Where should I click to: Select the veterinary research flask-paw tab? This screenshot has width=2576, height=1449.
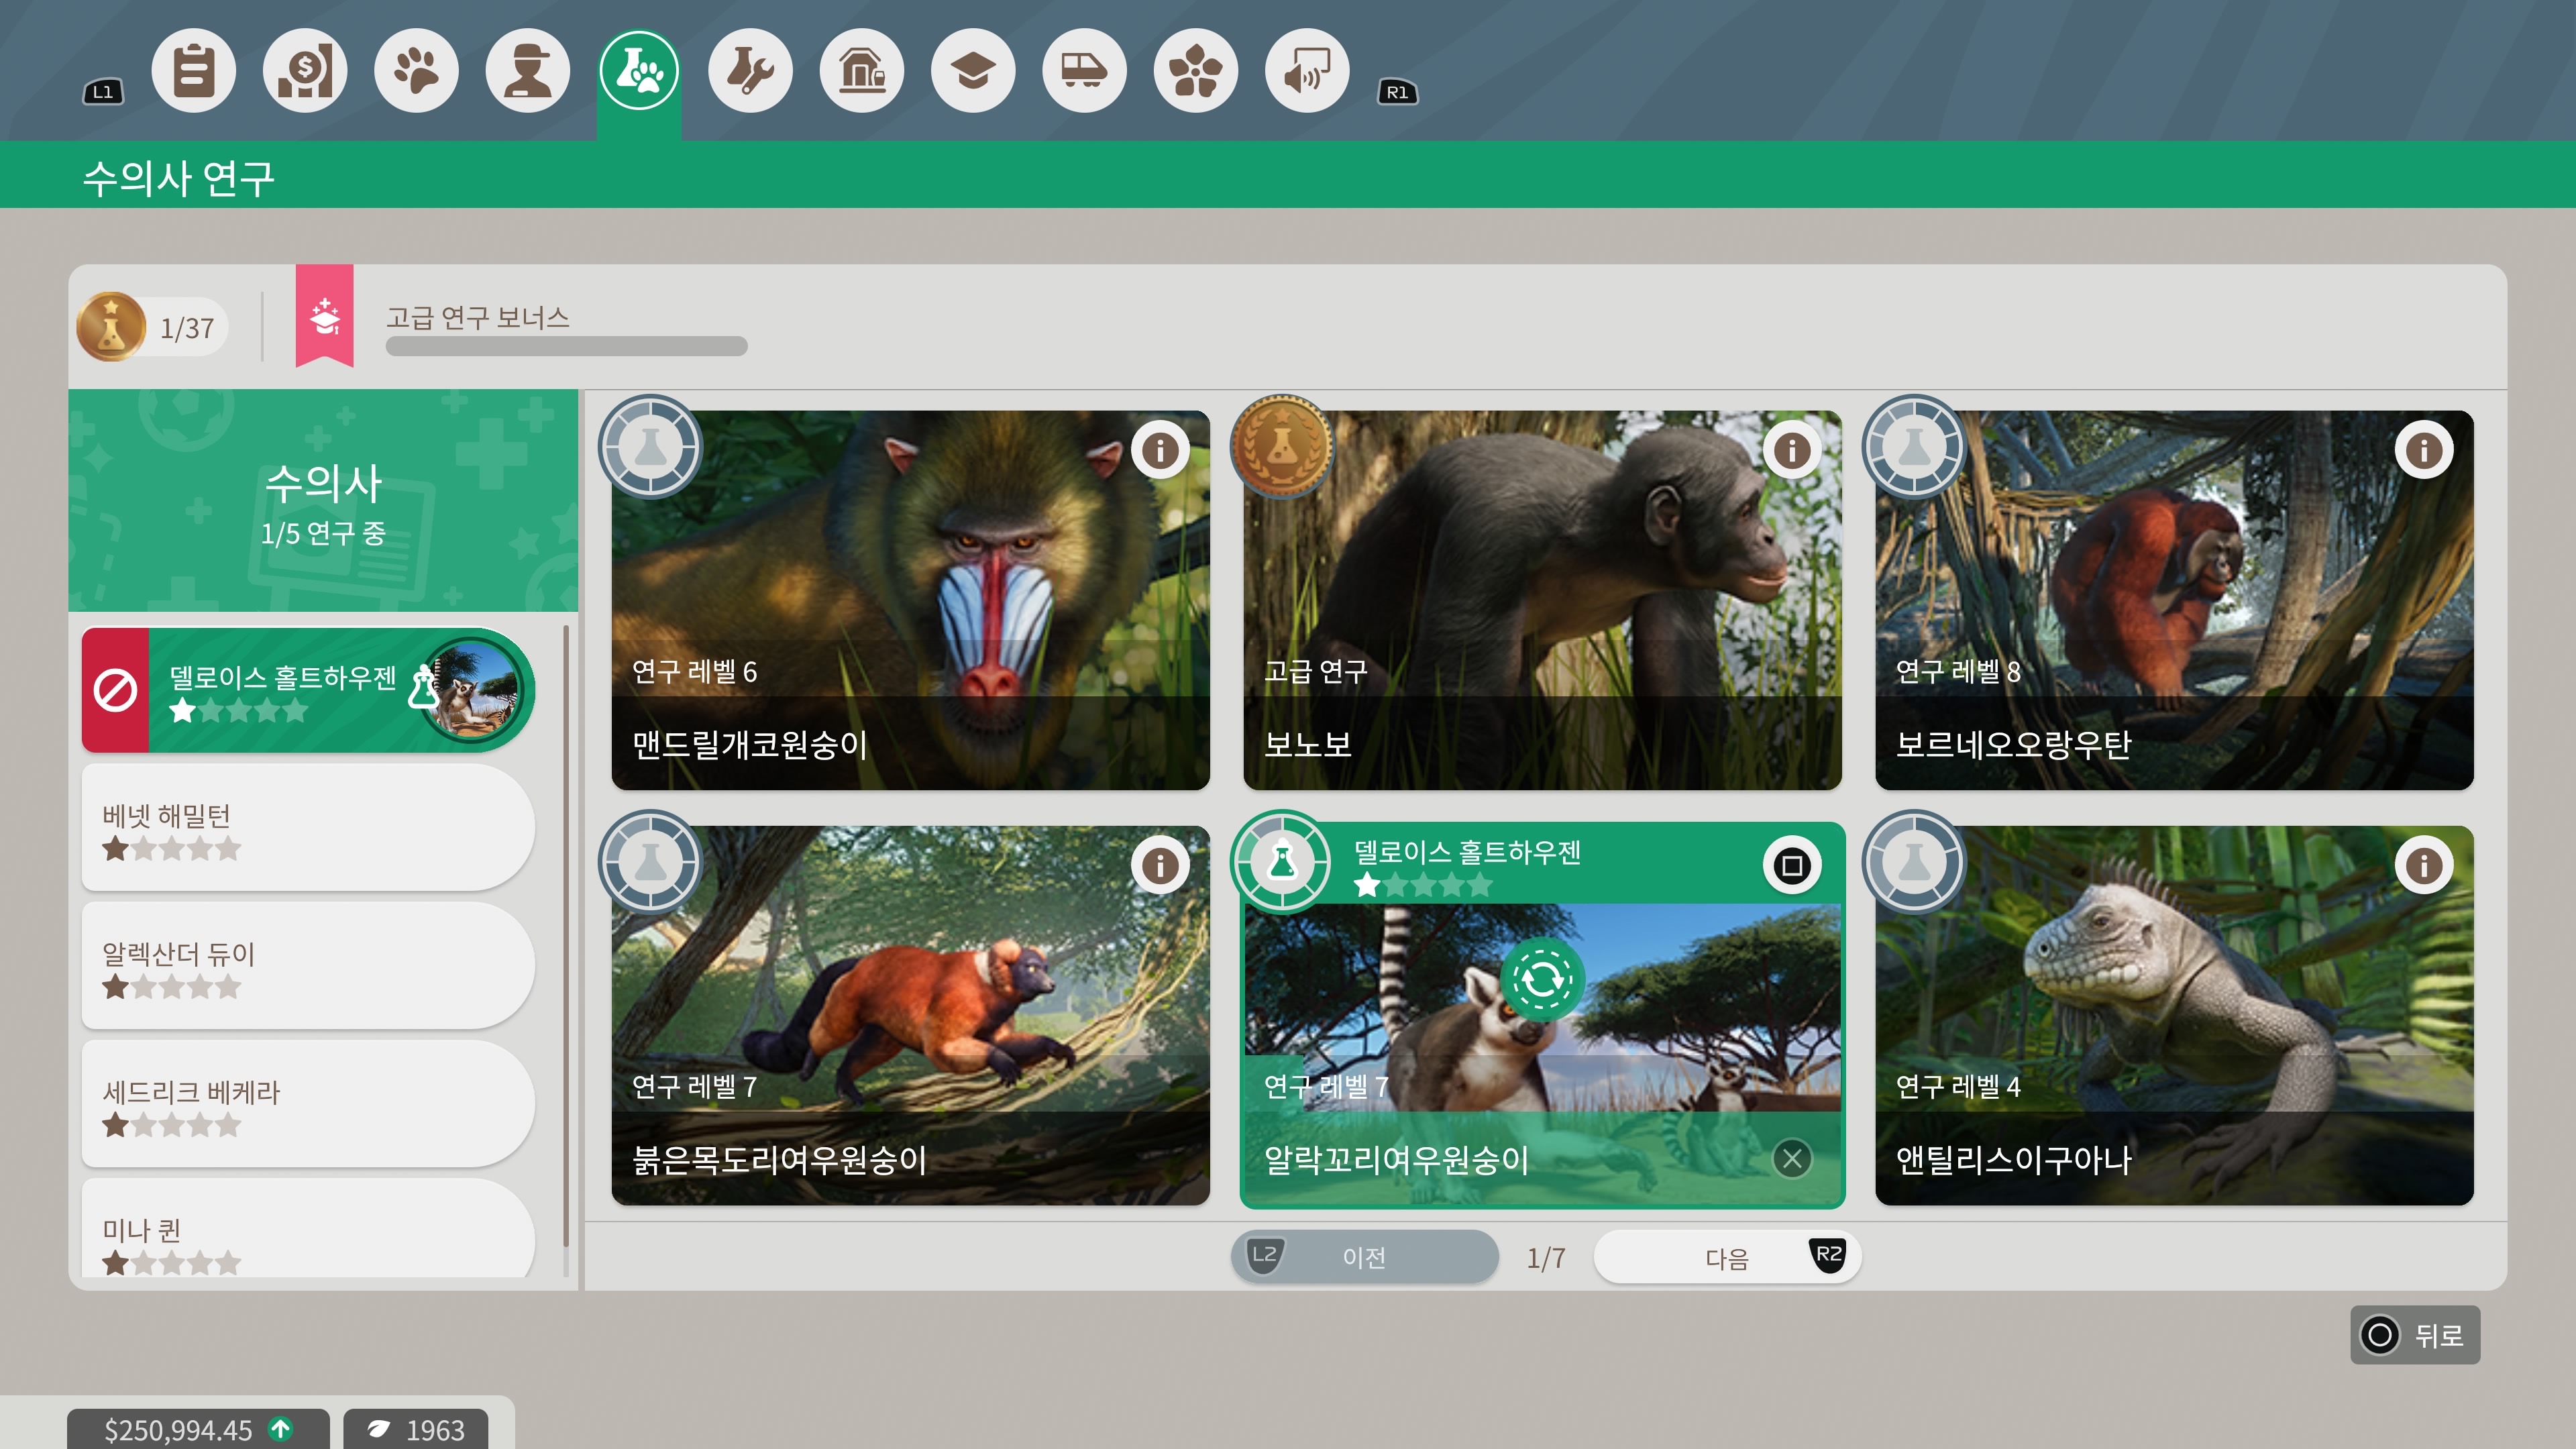639,71
